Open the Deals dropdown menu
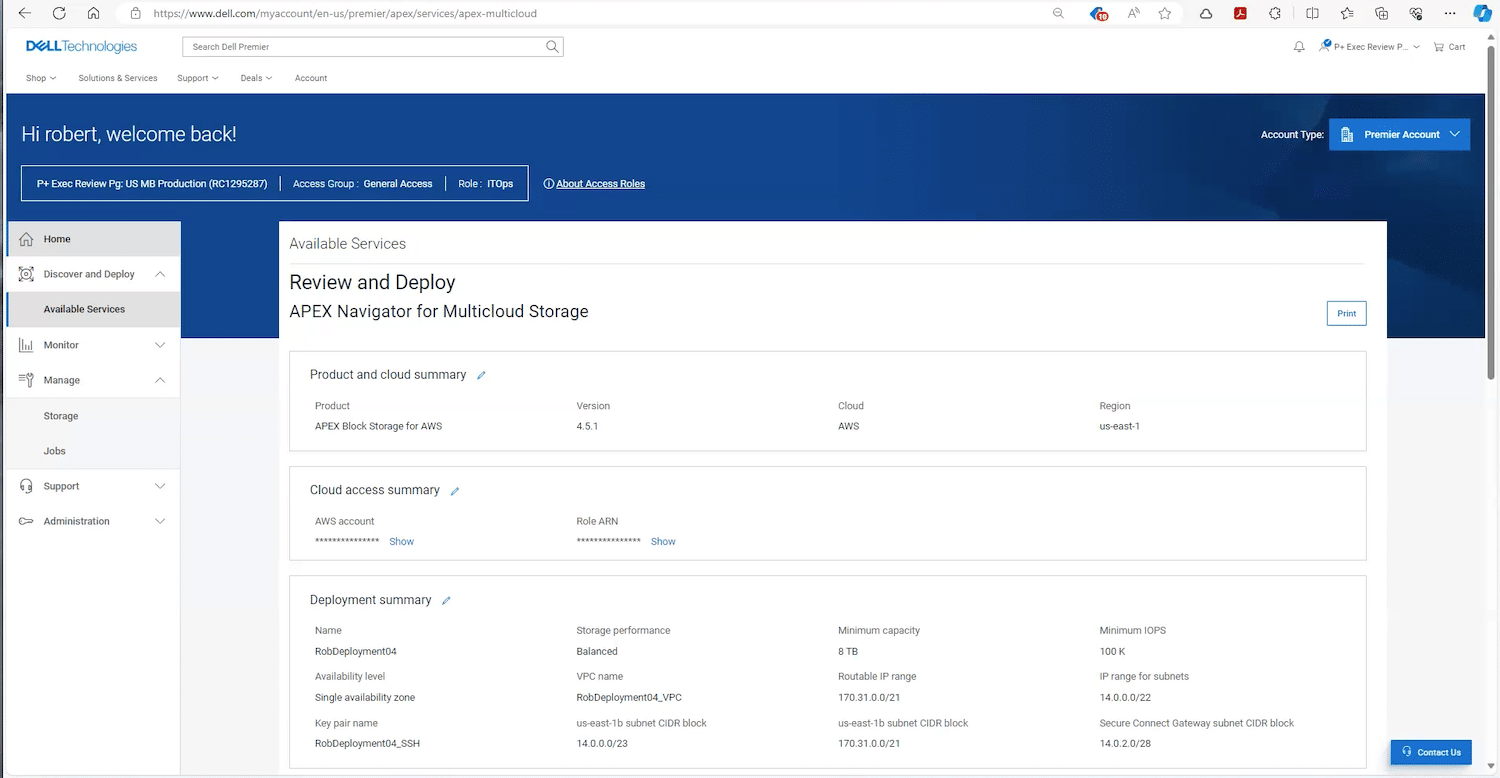 point(256,78)
